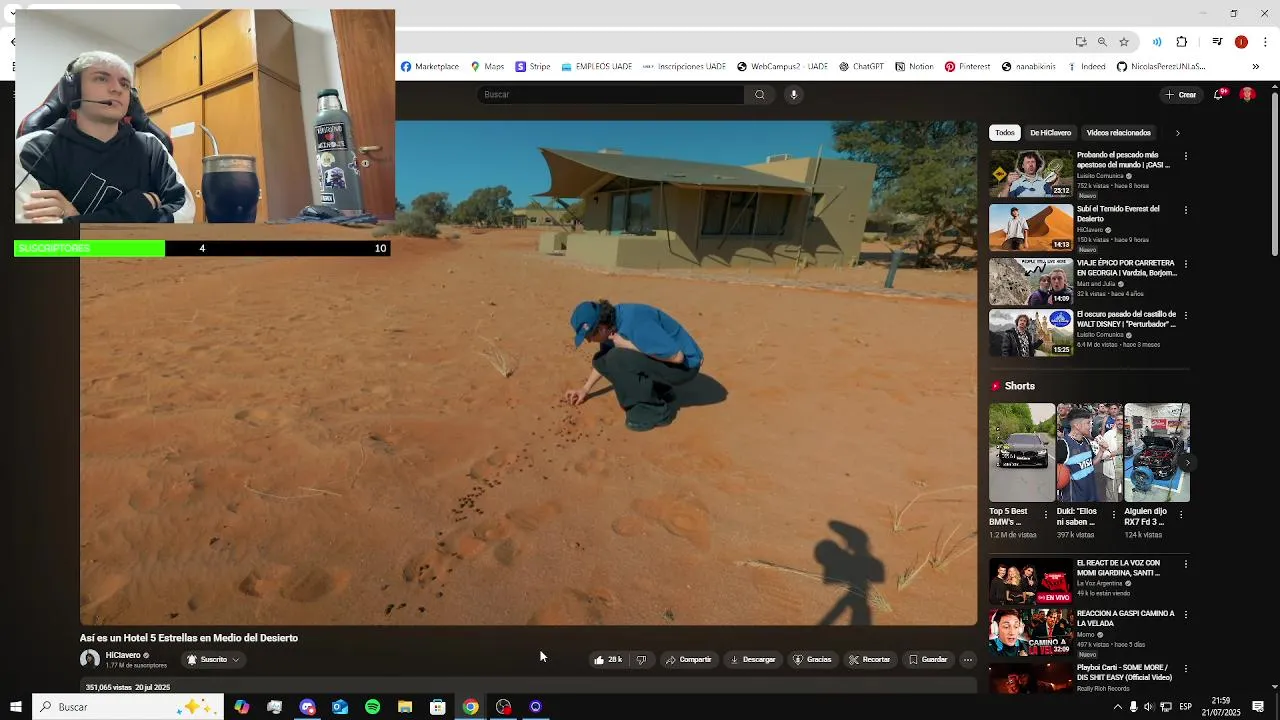This screenshot has width=1280, height=720.
Task: Open Spotify from the taskbar
Action: pyautogui.click(x=372, y=707)
